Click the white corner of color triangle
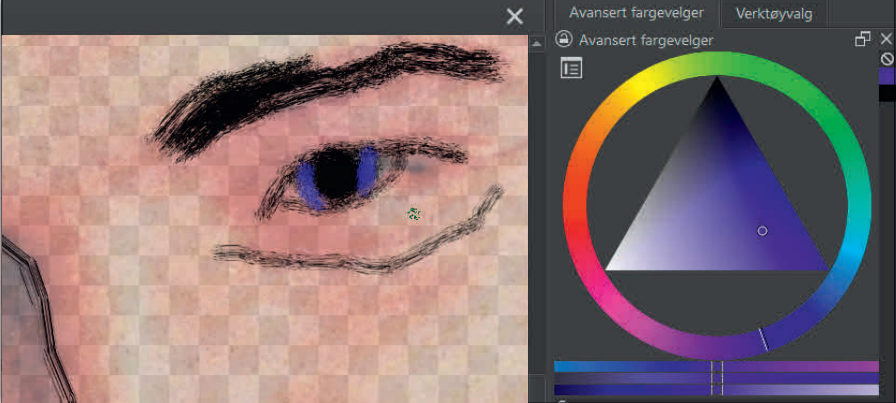This screenshot has width=896, height=403. coord(609,268)
